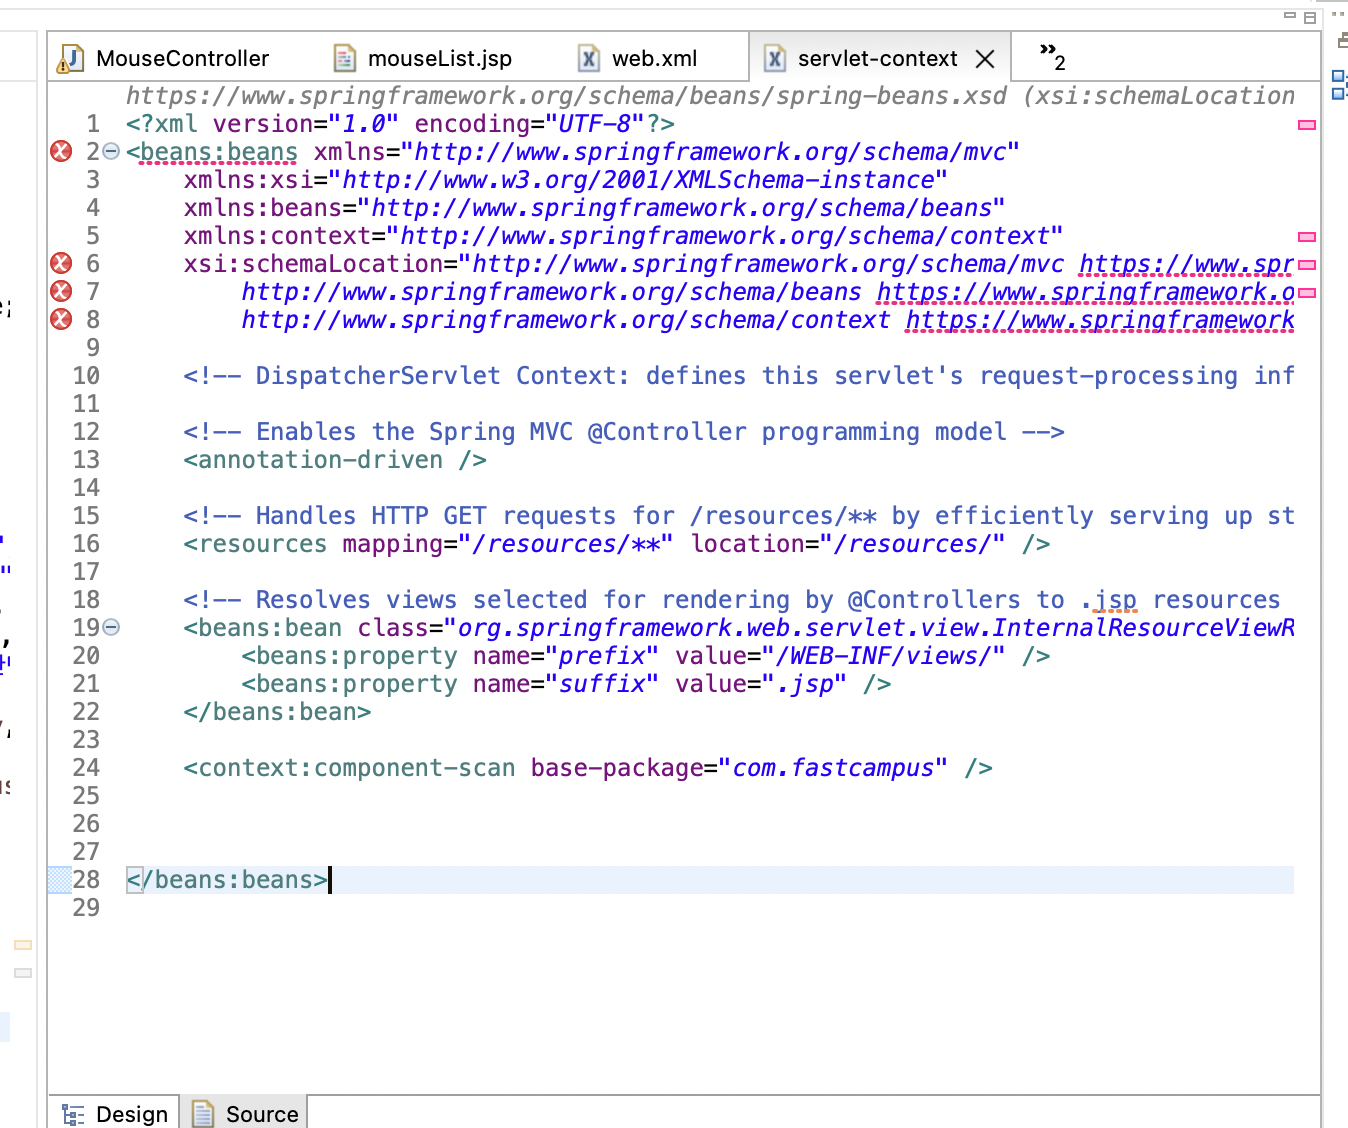
Task: Collapse the beans:bean element on line 19
Action: pos(111,628)
